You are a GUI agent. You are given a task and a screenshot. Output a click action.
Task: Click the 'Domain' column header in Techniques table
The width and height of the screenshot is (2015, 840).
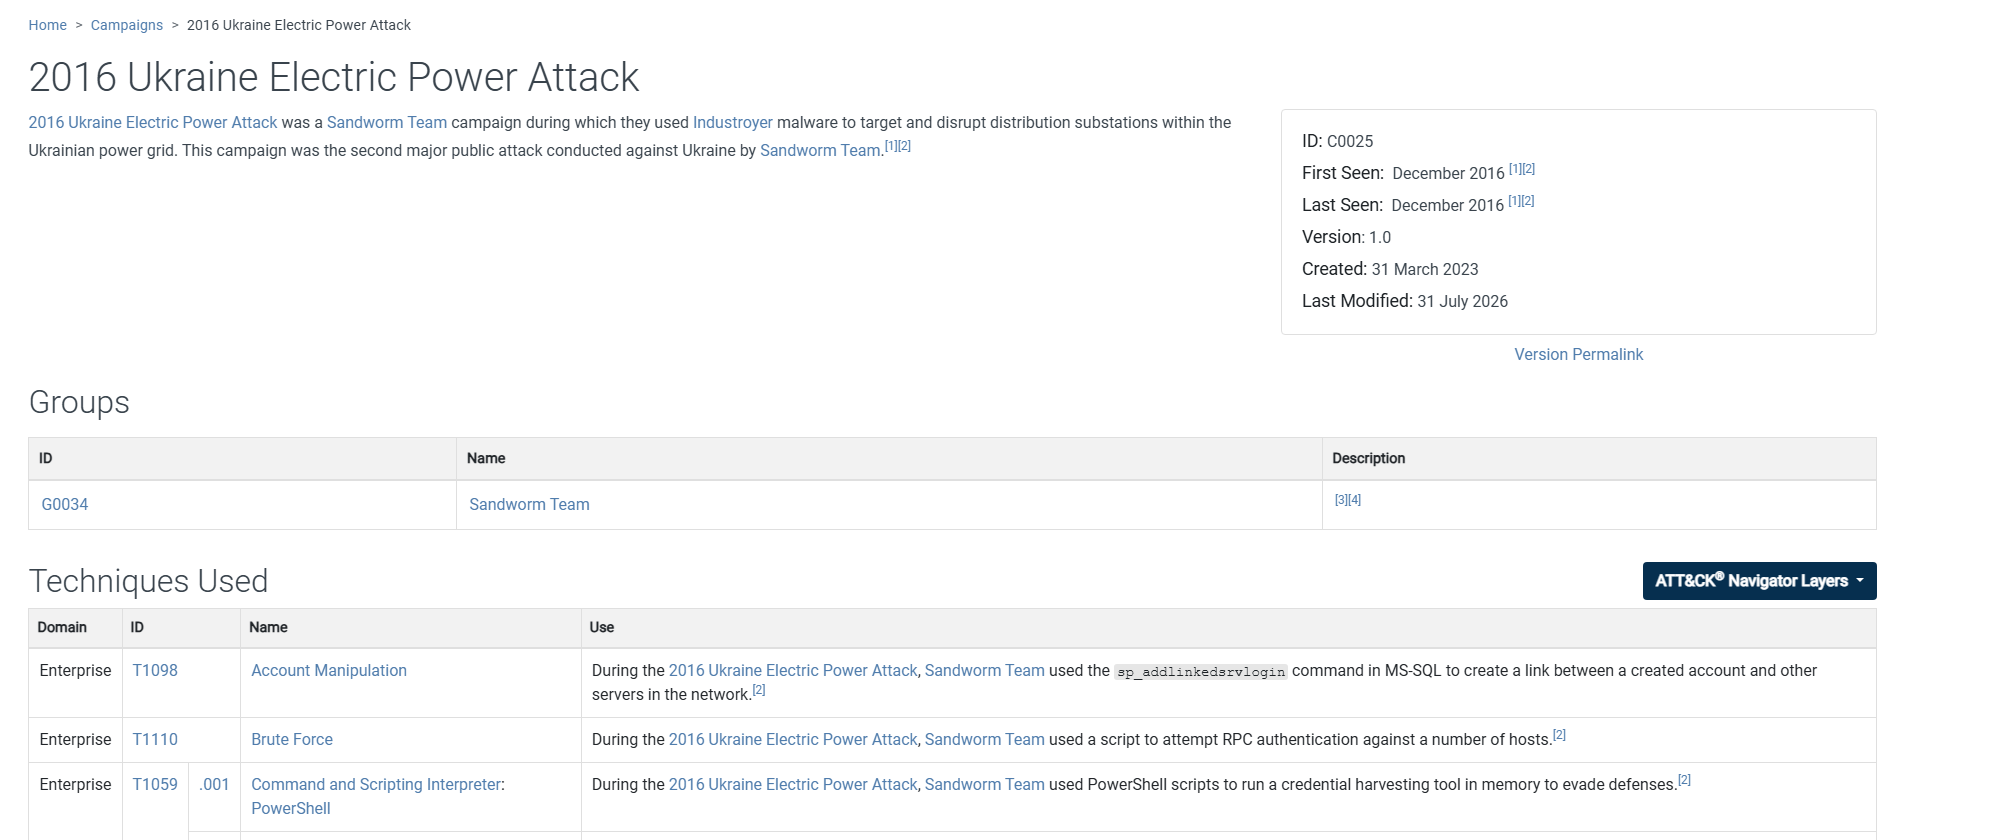click(62, 627)
